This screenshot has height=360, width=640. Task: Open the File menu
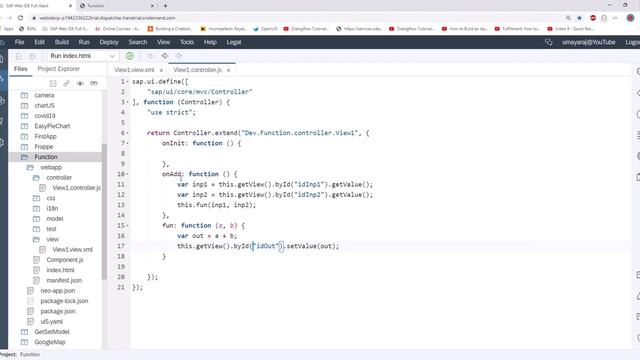[20, 42]
